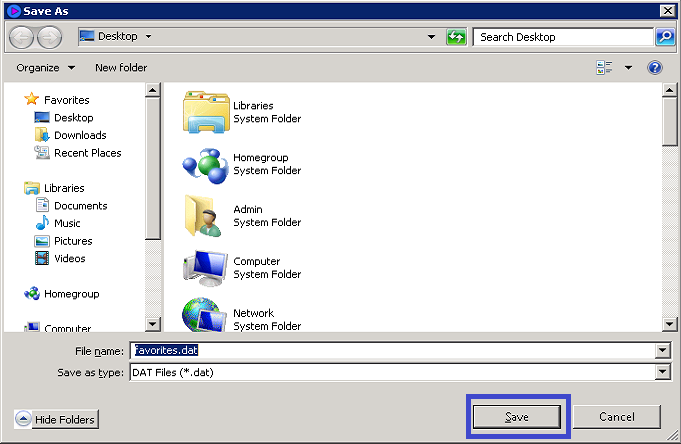Select the Libraries system folder icon
681x444 pixels.
tap(206, 112)
